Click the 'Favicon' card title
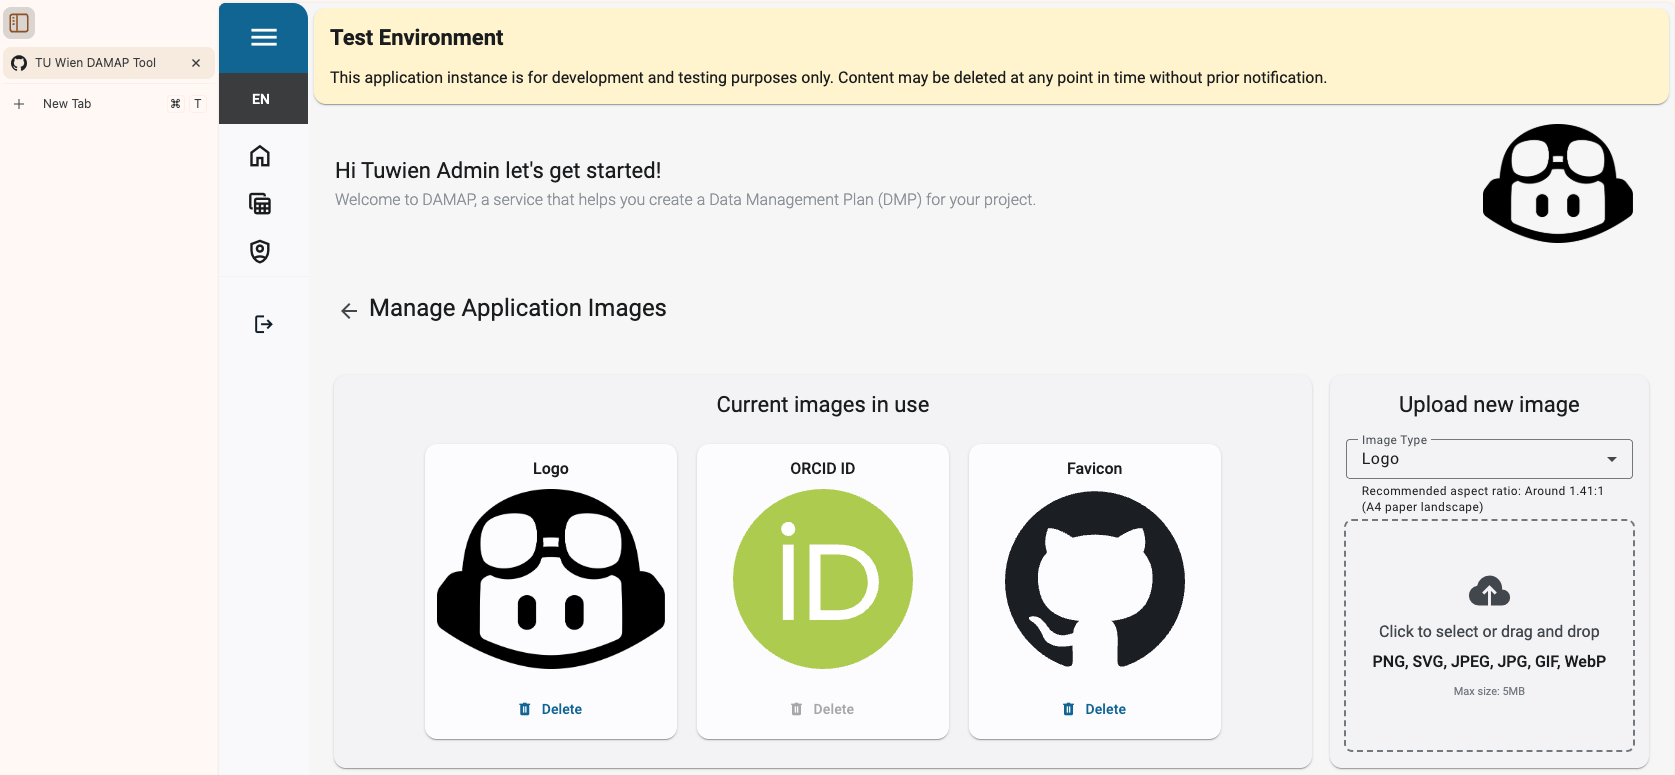1675x775 pixels. click(1095, 469)
